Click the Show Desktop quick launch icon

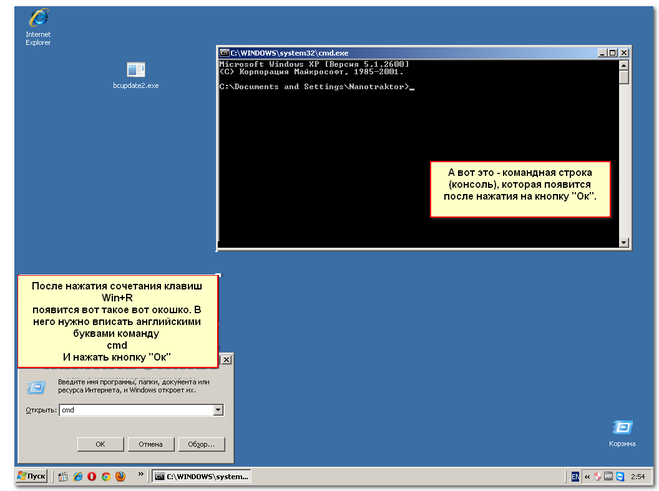63,476
